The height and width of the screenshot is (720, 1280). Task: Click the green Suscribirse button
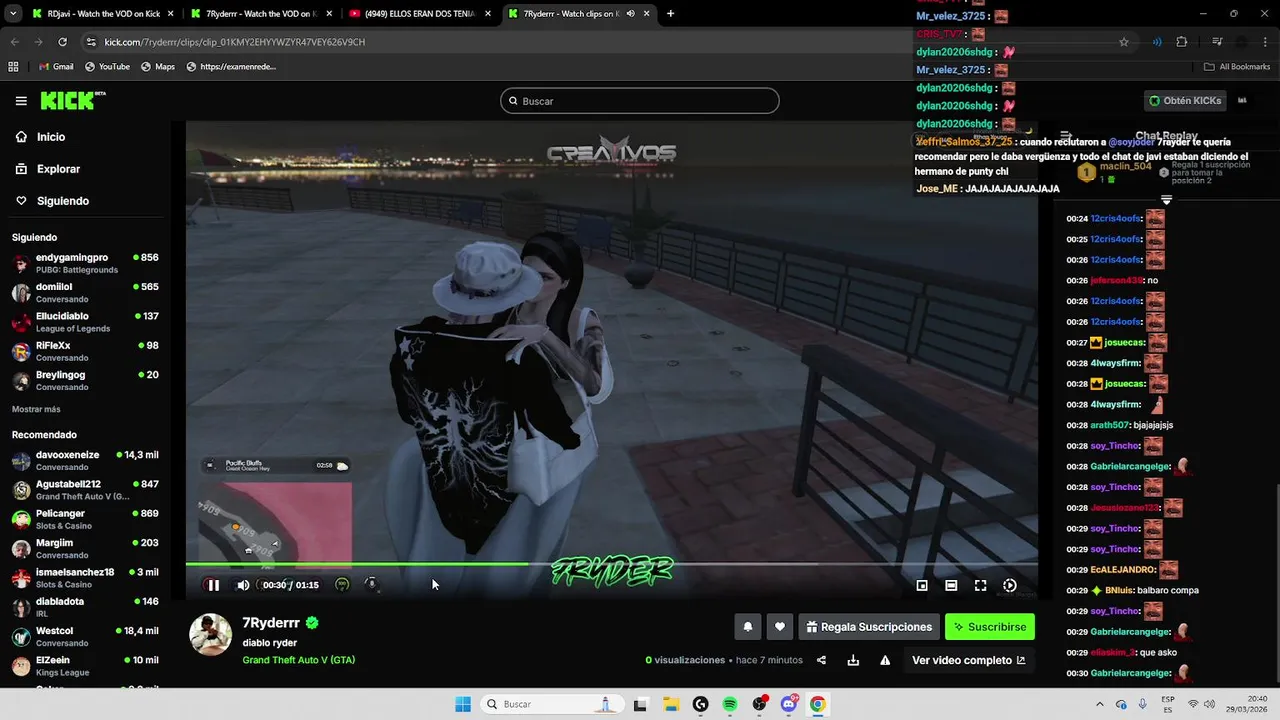(x=990, y=627)
